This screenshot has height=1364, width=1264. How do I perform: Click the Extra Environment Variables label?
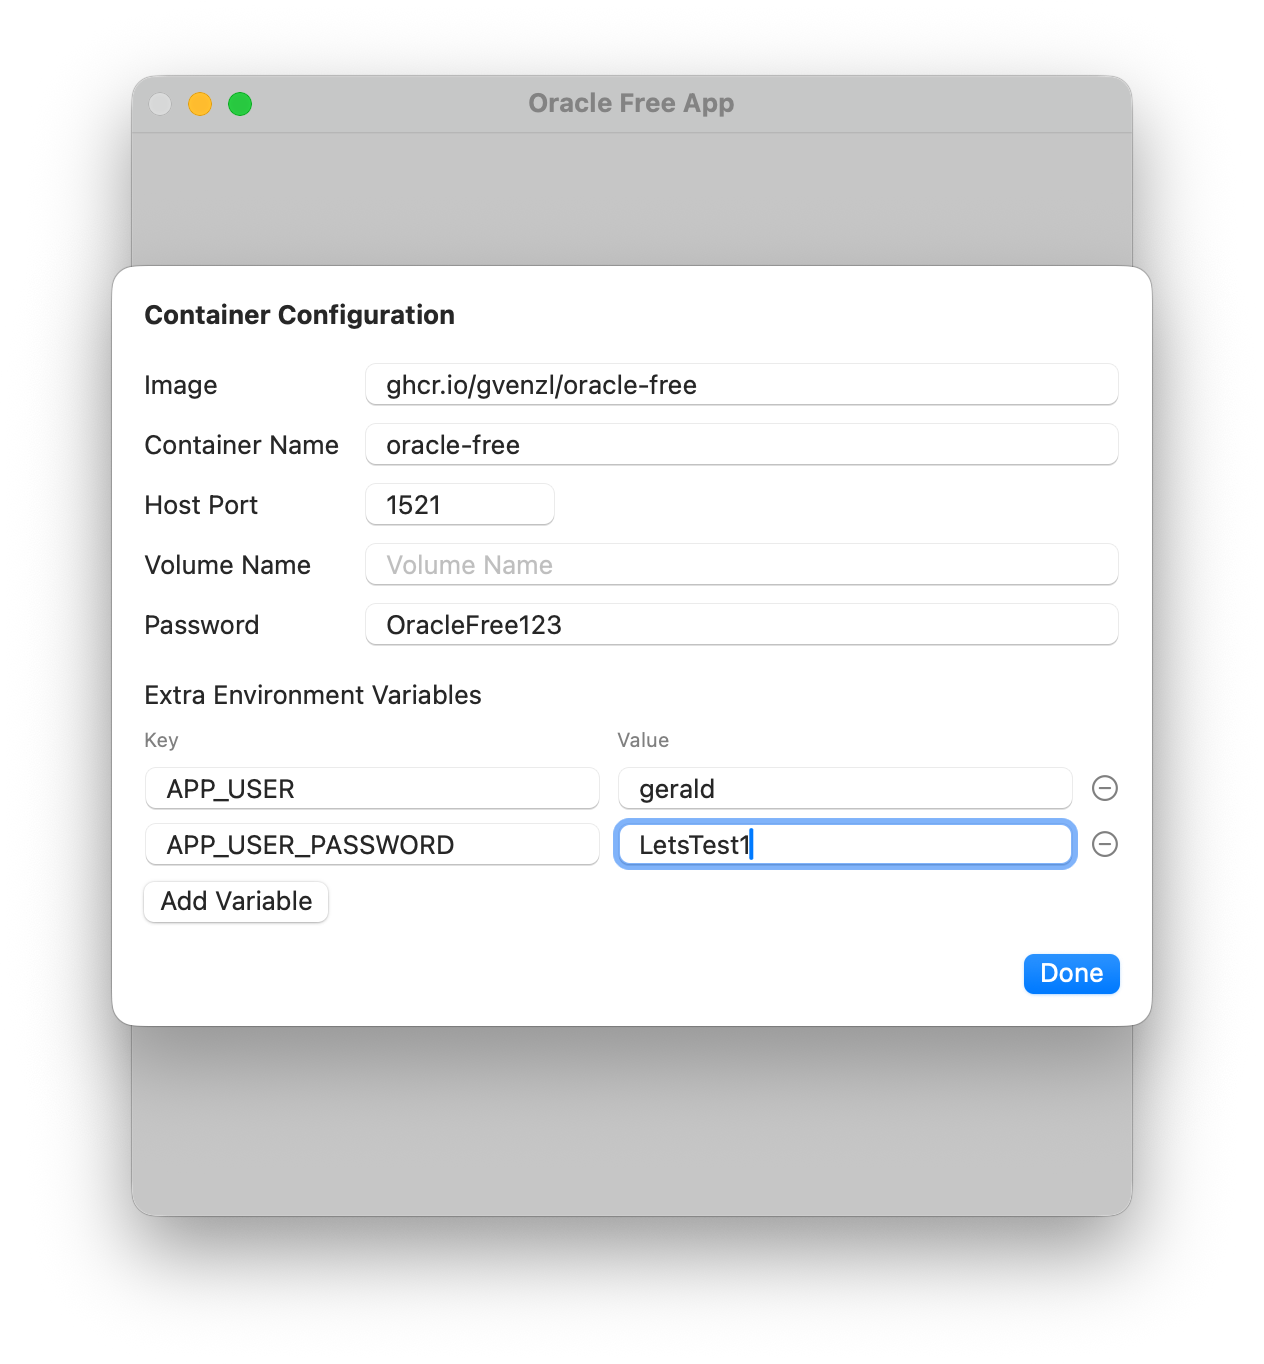[313, 695]
